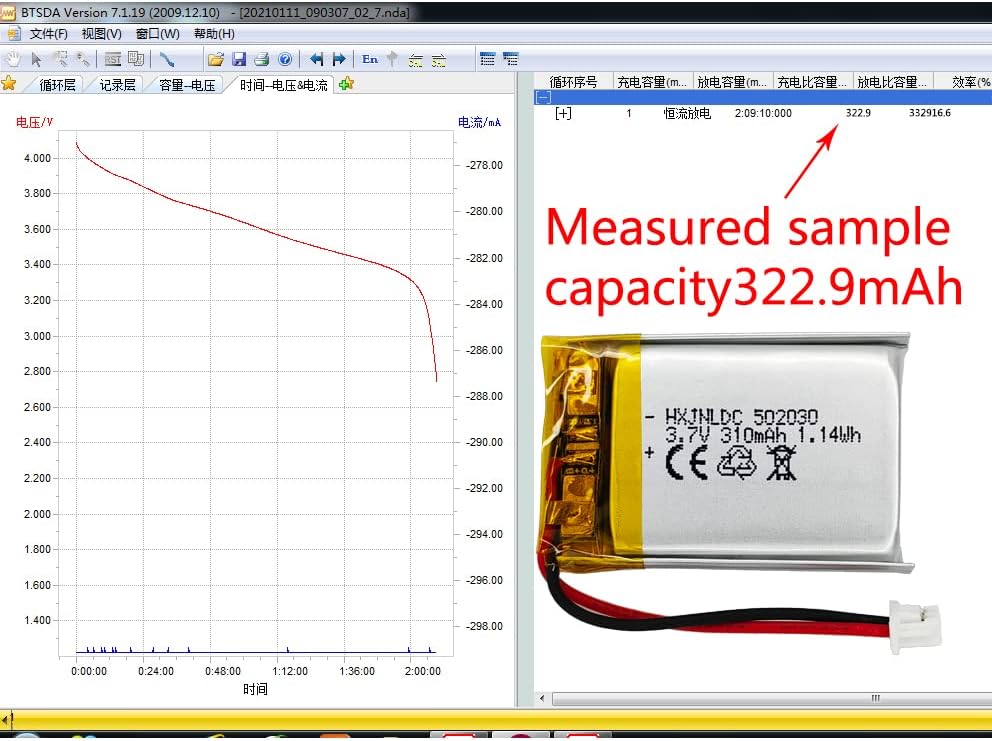This screenshot has height=741, width=992.
Task: Click the menu bar document icon
Action: point(13,34)
